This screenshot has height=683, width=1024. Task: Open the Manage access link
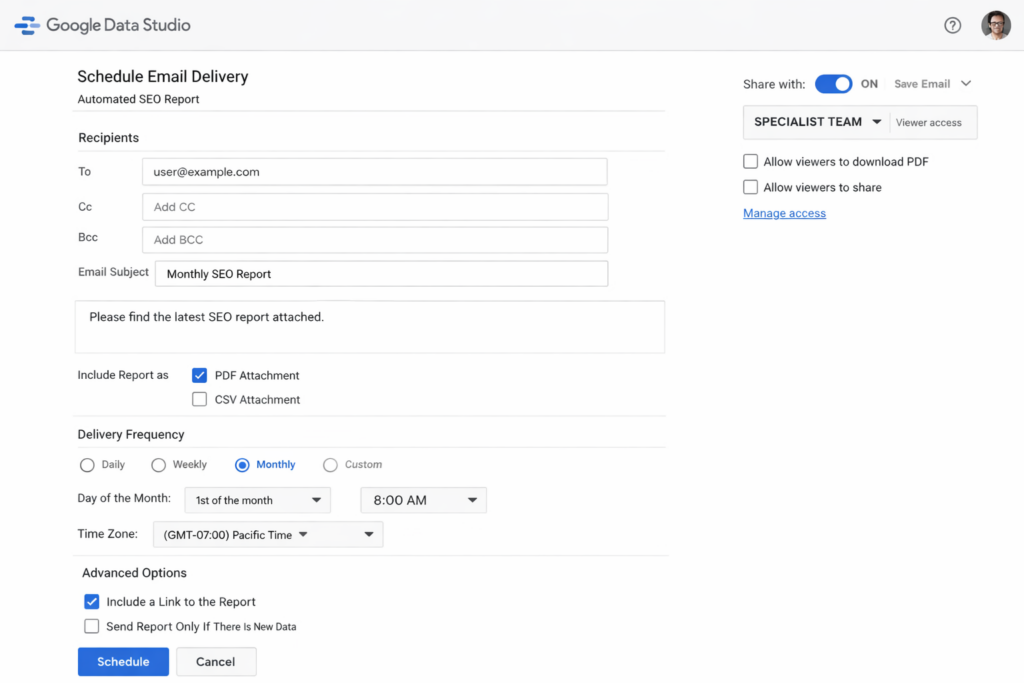[784, 213]
